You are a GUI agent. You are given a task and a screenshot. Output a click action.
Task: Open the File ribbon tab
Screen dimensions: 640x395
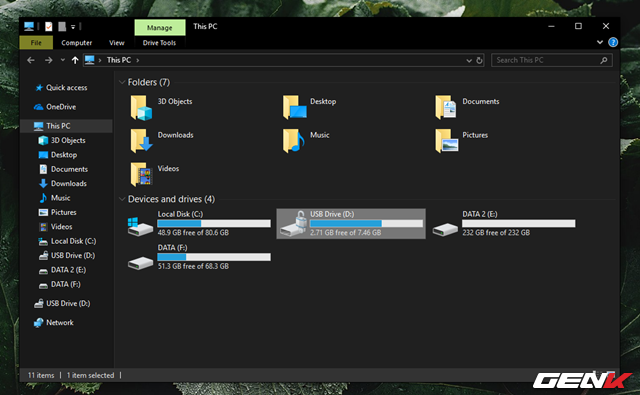click(36, 42)
